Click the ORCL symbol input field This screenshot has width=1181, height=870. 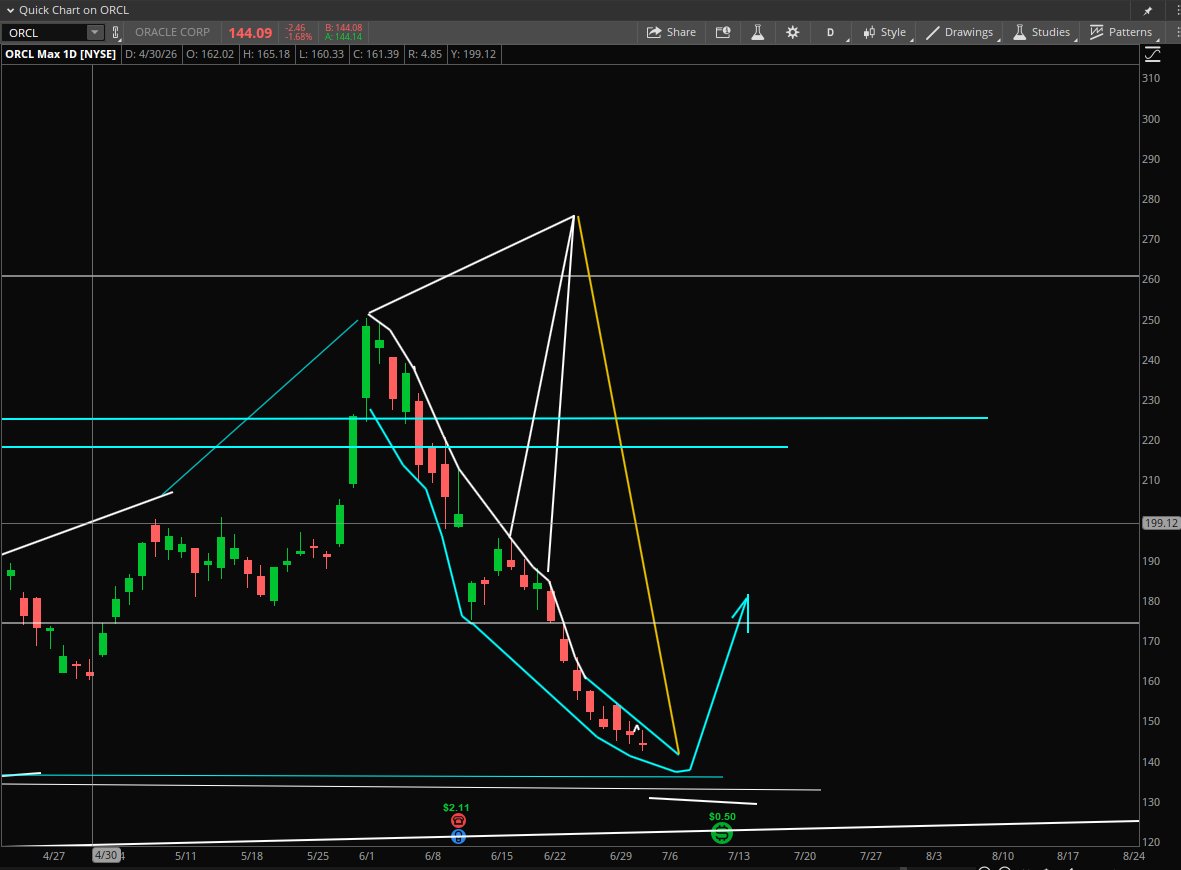pyautogui.click(x=45, y=32)
